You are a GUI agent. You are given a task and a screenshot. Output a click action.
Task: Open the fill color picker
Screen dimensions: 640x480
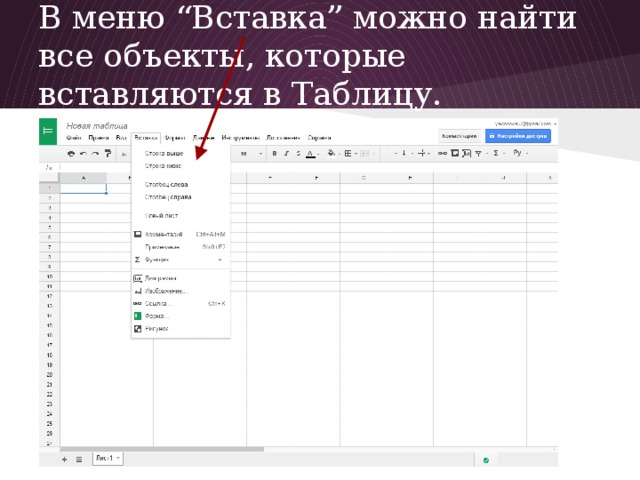[331, 153]
